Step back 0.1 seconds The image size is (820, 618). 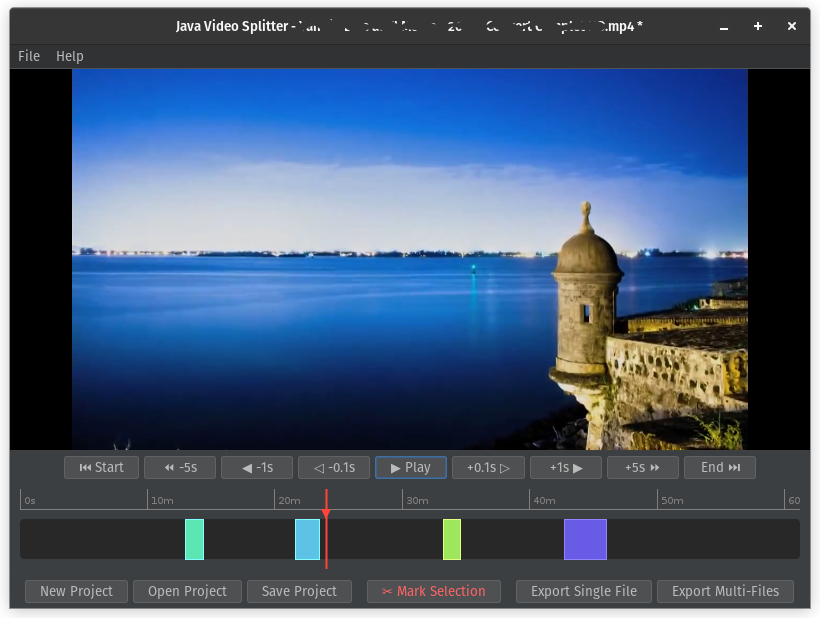pos(334,467)
